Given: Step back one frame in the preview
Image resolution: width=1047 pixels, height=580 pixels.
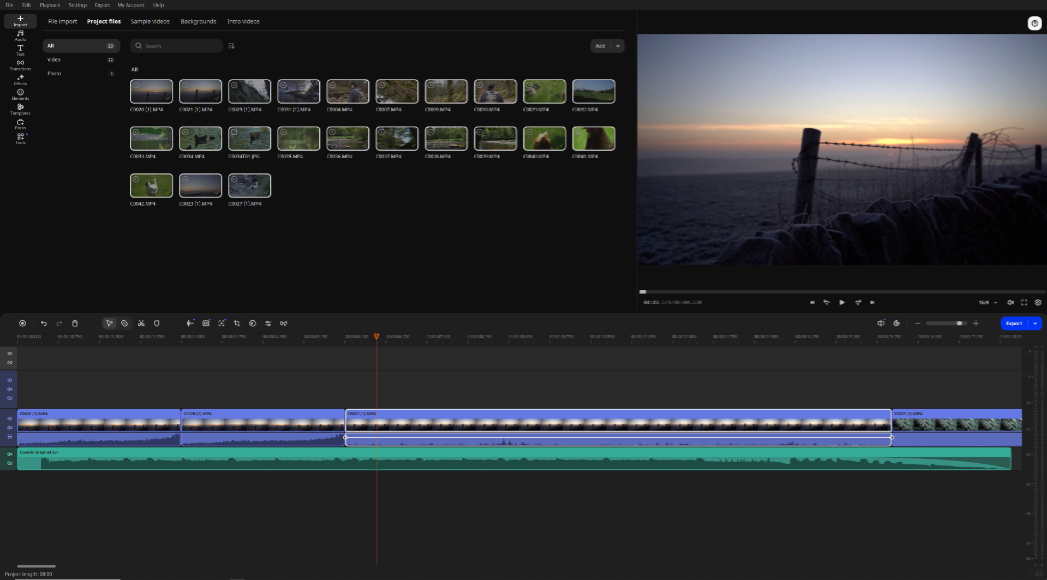Looking at the screenshot, I should click(827, 302).
